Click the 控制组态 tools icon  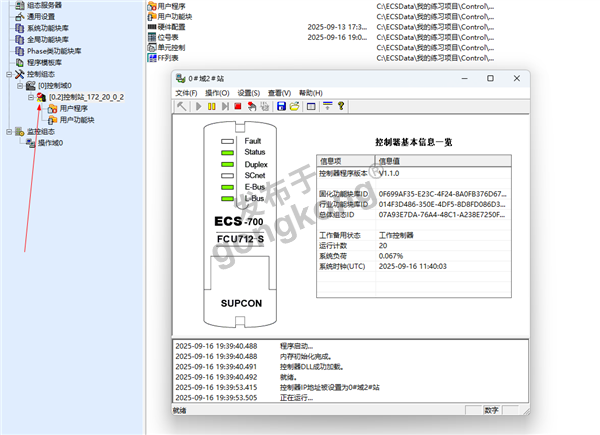pyautogui.click(x=20, y=74)
